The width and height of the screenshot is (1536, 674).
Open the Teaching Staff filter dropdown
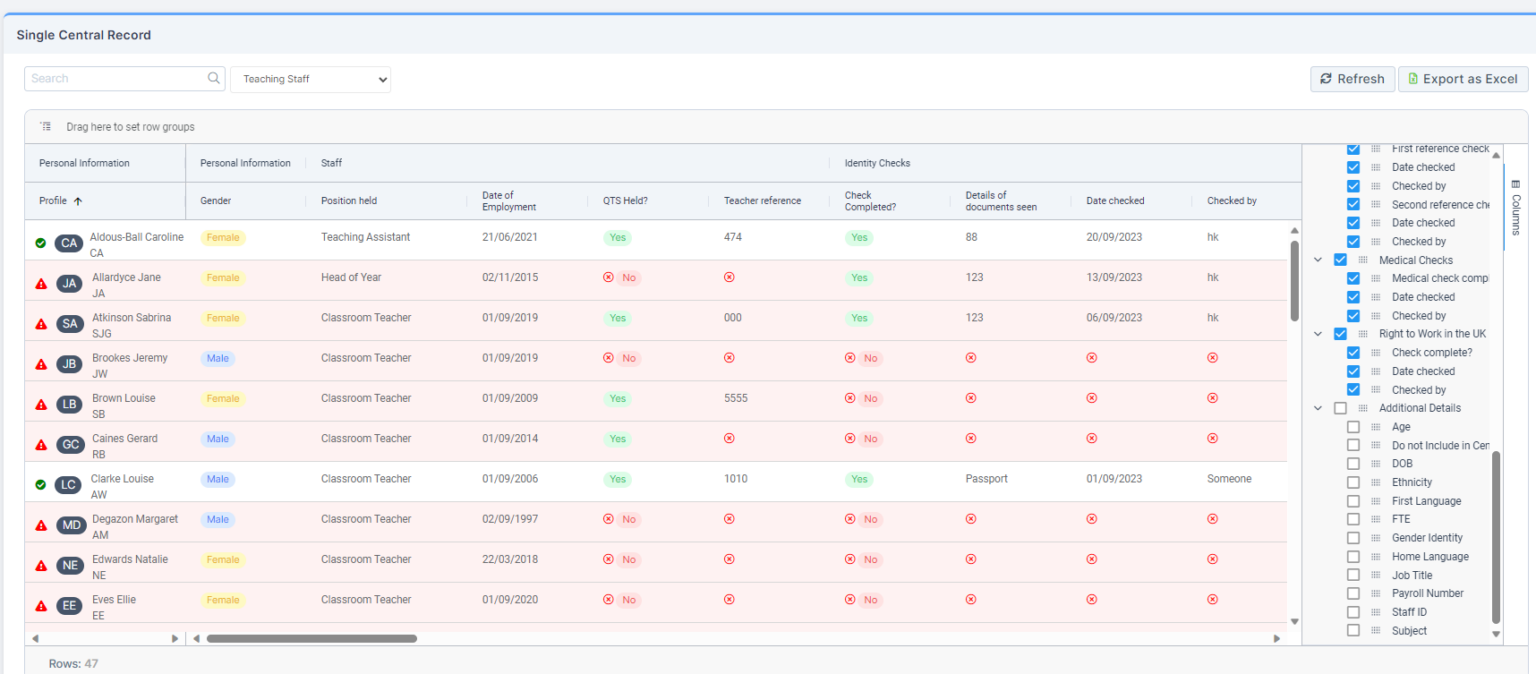[310, 79]
